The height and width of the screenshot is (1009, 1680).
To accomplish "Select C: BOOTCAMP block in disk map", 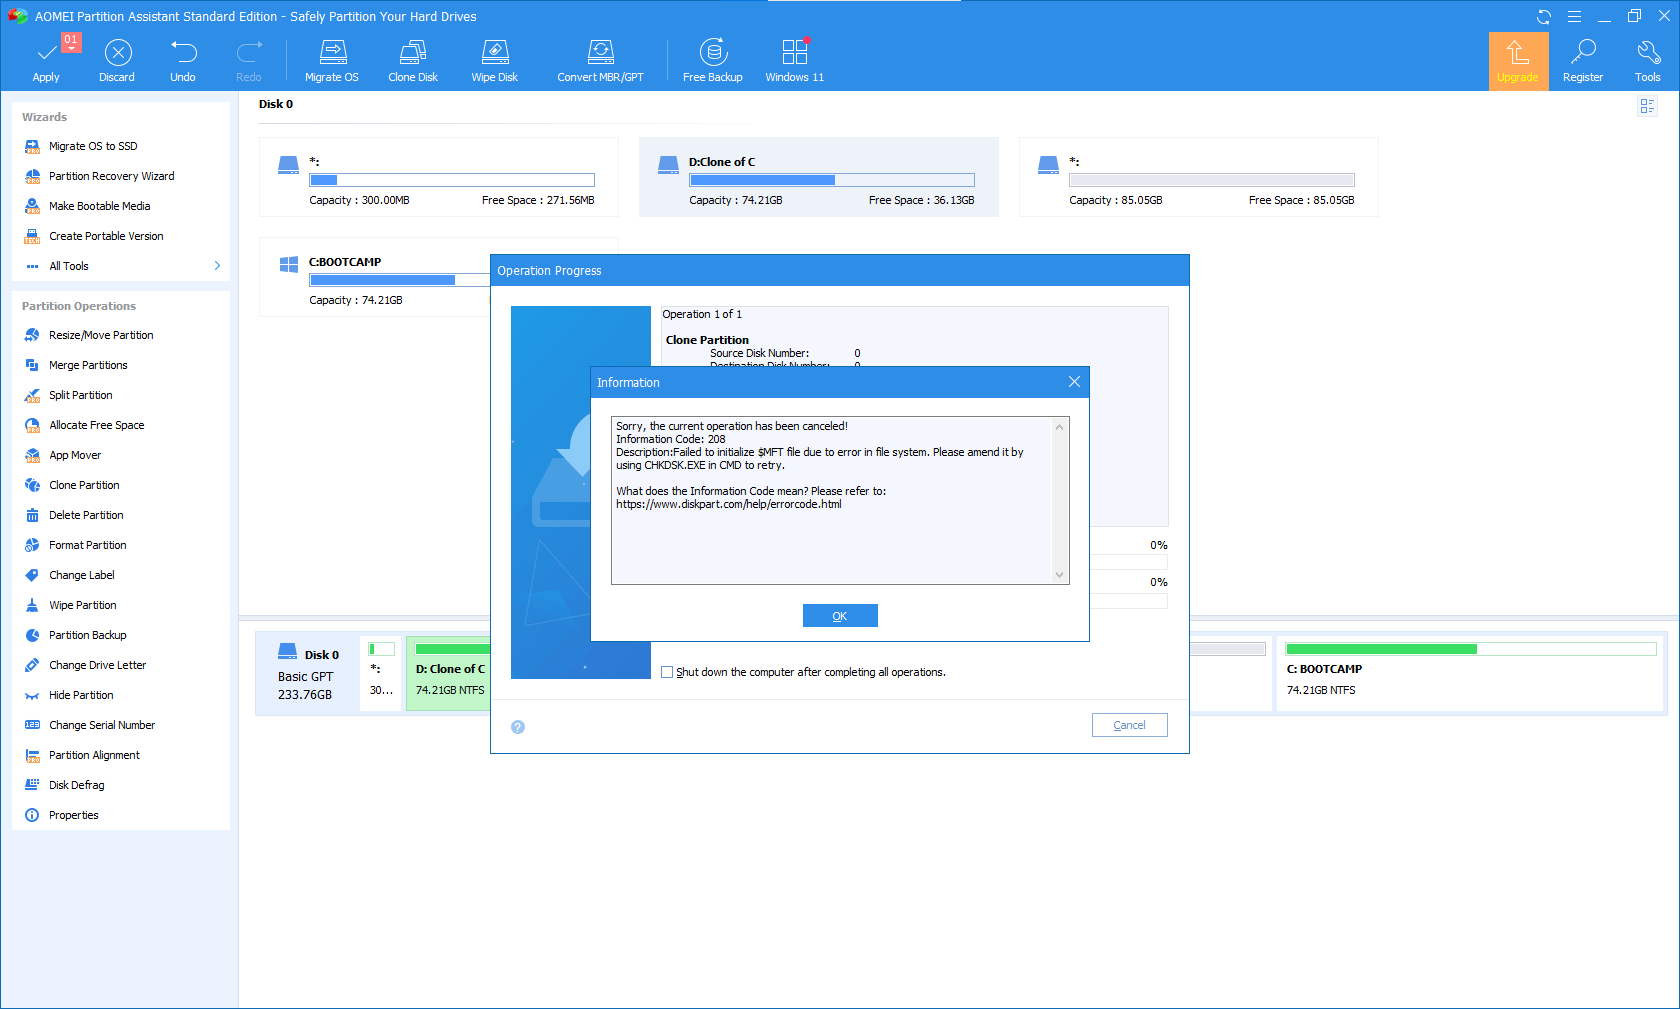I will [x=1470, y=675].
